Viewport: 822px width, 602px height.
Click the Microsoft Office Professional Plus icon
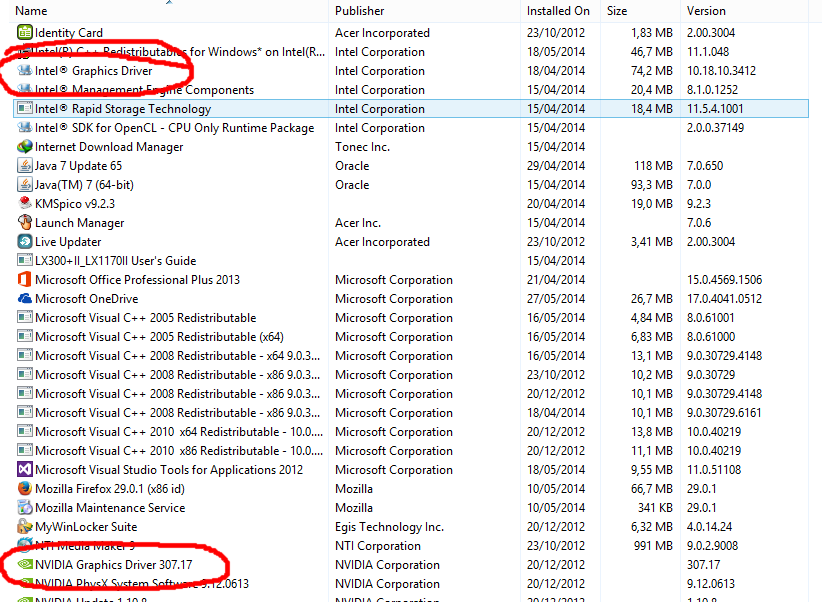pyautogui.click(x=24, y=279)
